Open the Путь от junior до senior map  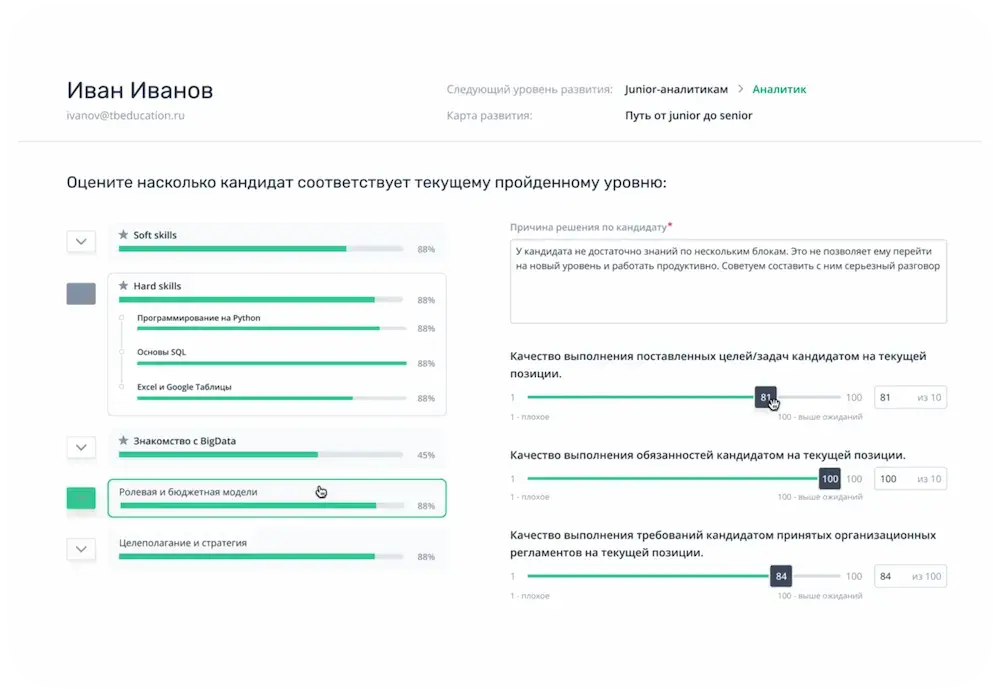[689, 115]
